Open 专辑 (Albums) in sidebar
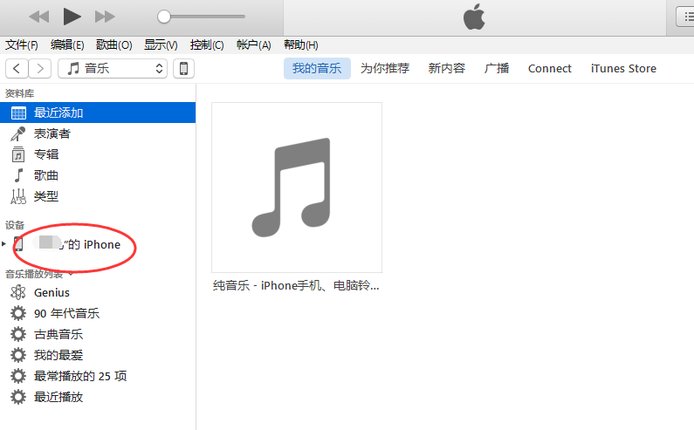The image size is (694, 430). click(46, 154)
